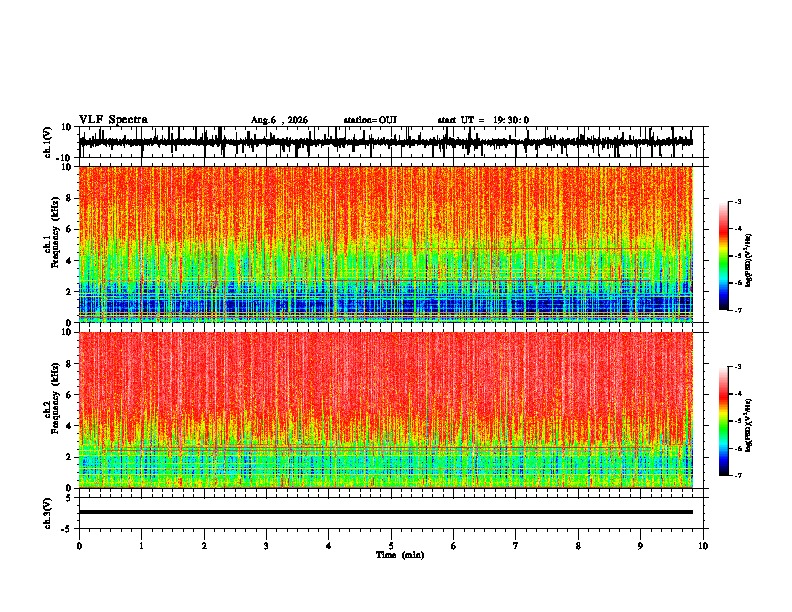This screenshot has width=792, height=612.
Task: Click the 6 kHz tick on ch.1 spectrogram
Action: click(x=69, y=229)
